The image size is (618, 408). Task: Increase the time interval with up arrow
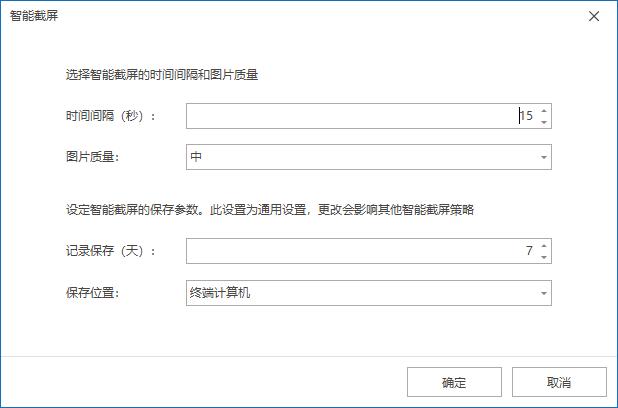[544, 110]
